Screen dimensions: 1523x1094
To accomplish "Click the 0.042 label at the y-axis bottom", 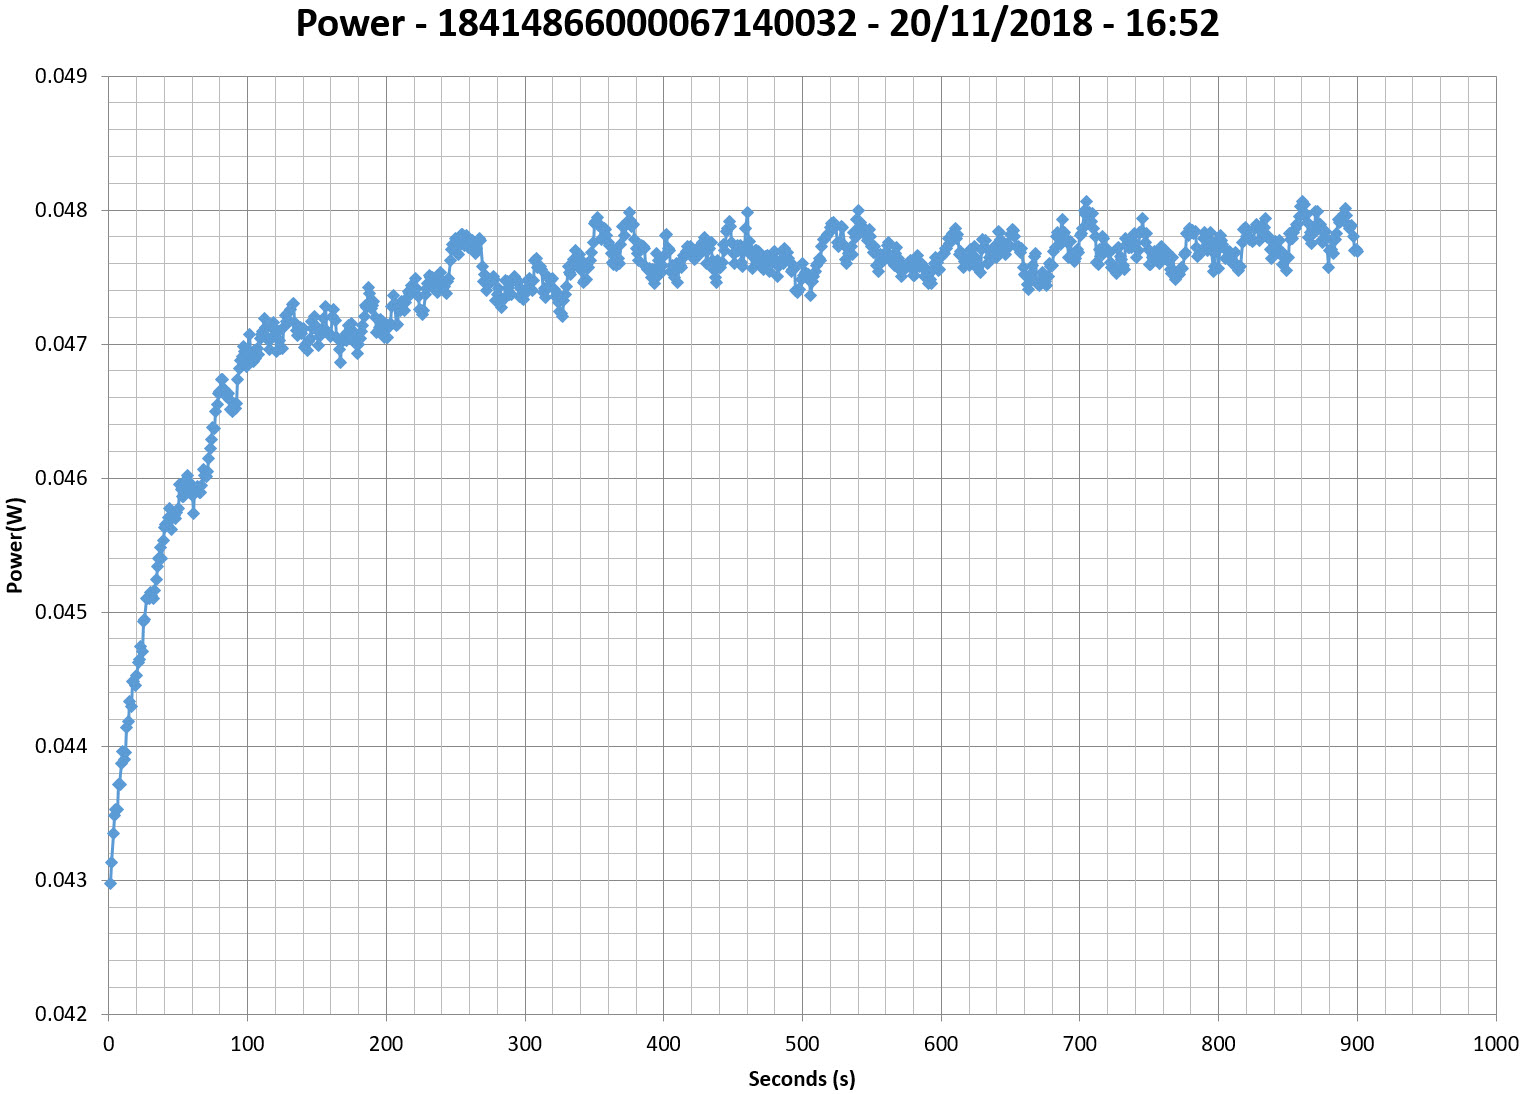I will (x=62, y=1015).
